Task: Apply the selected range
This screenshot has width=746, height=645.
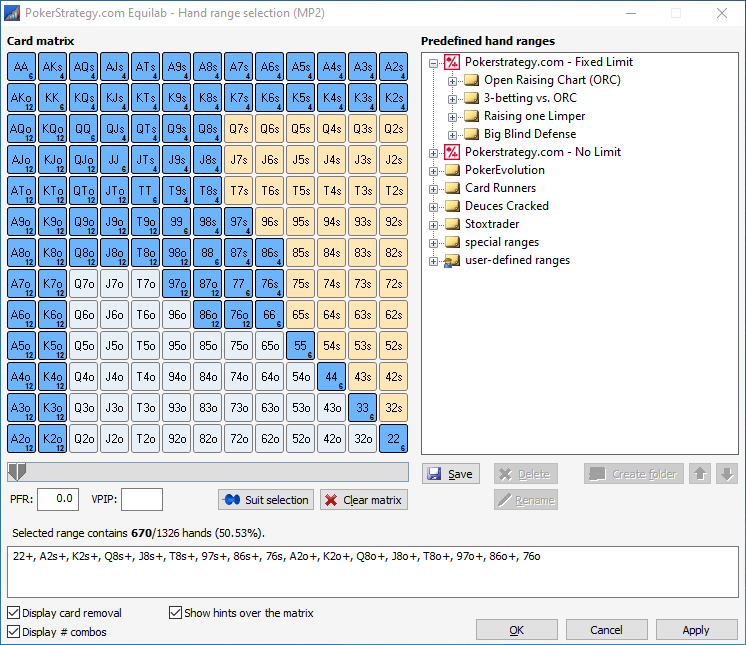Action: coord(697,630)
